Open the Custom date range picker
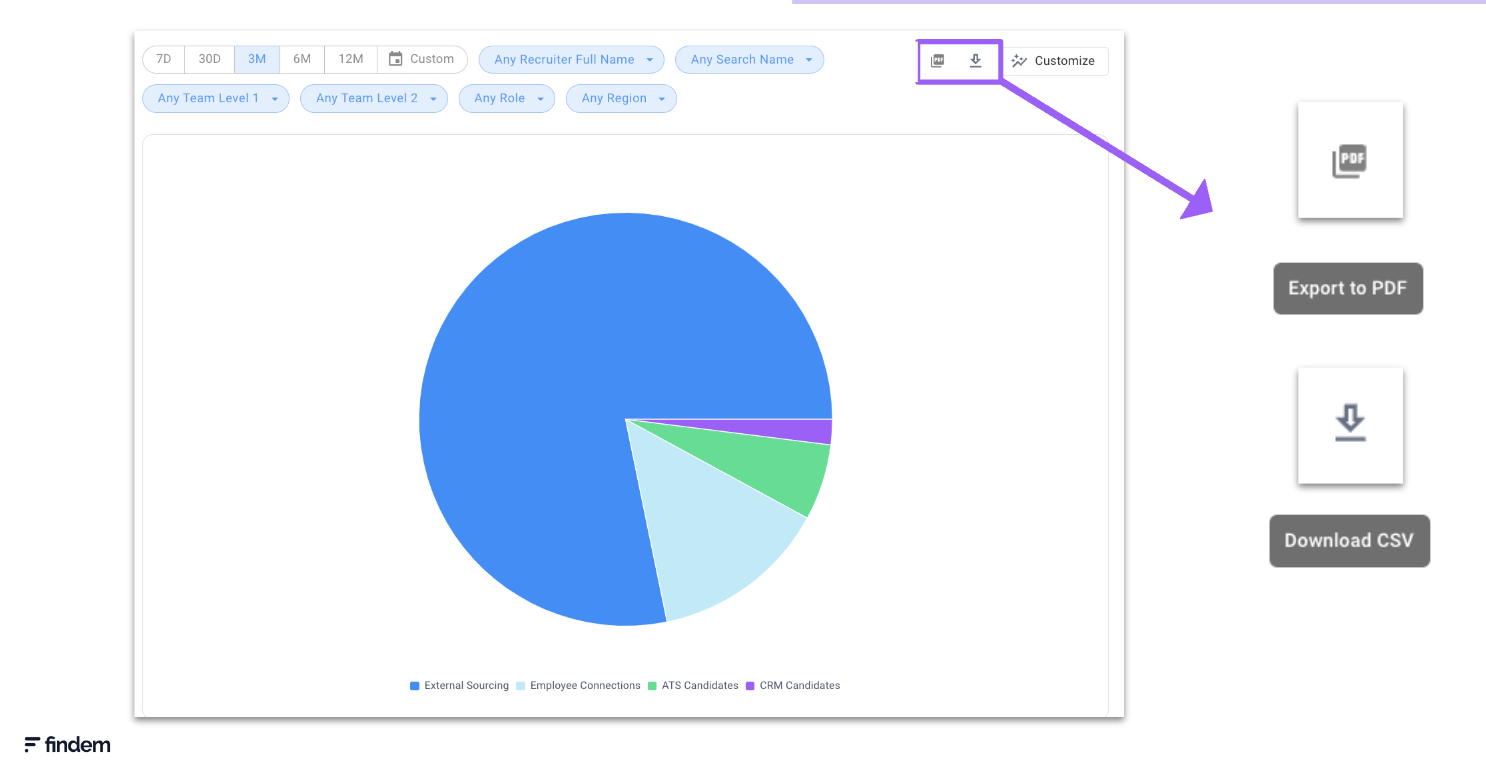 point(422,59)
